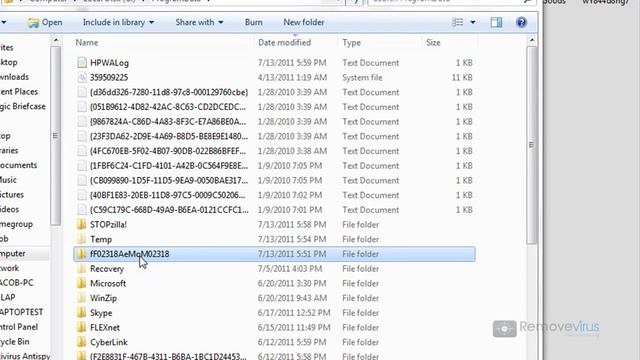Click the navigation pane scrollbar thumb

click(56, 136)
